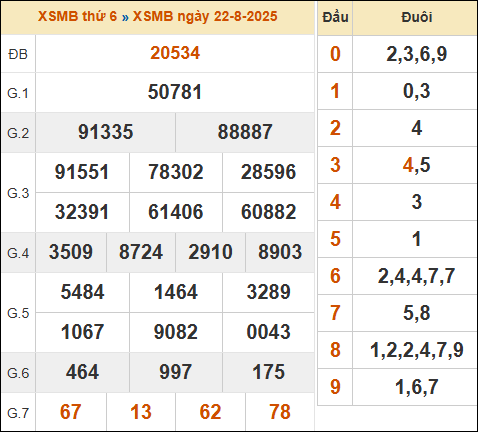Open the 'XSMB thứ 6' link in header

pyautogui.click(x=77, y=16)
